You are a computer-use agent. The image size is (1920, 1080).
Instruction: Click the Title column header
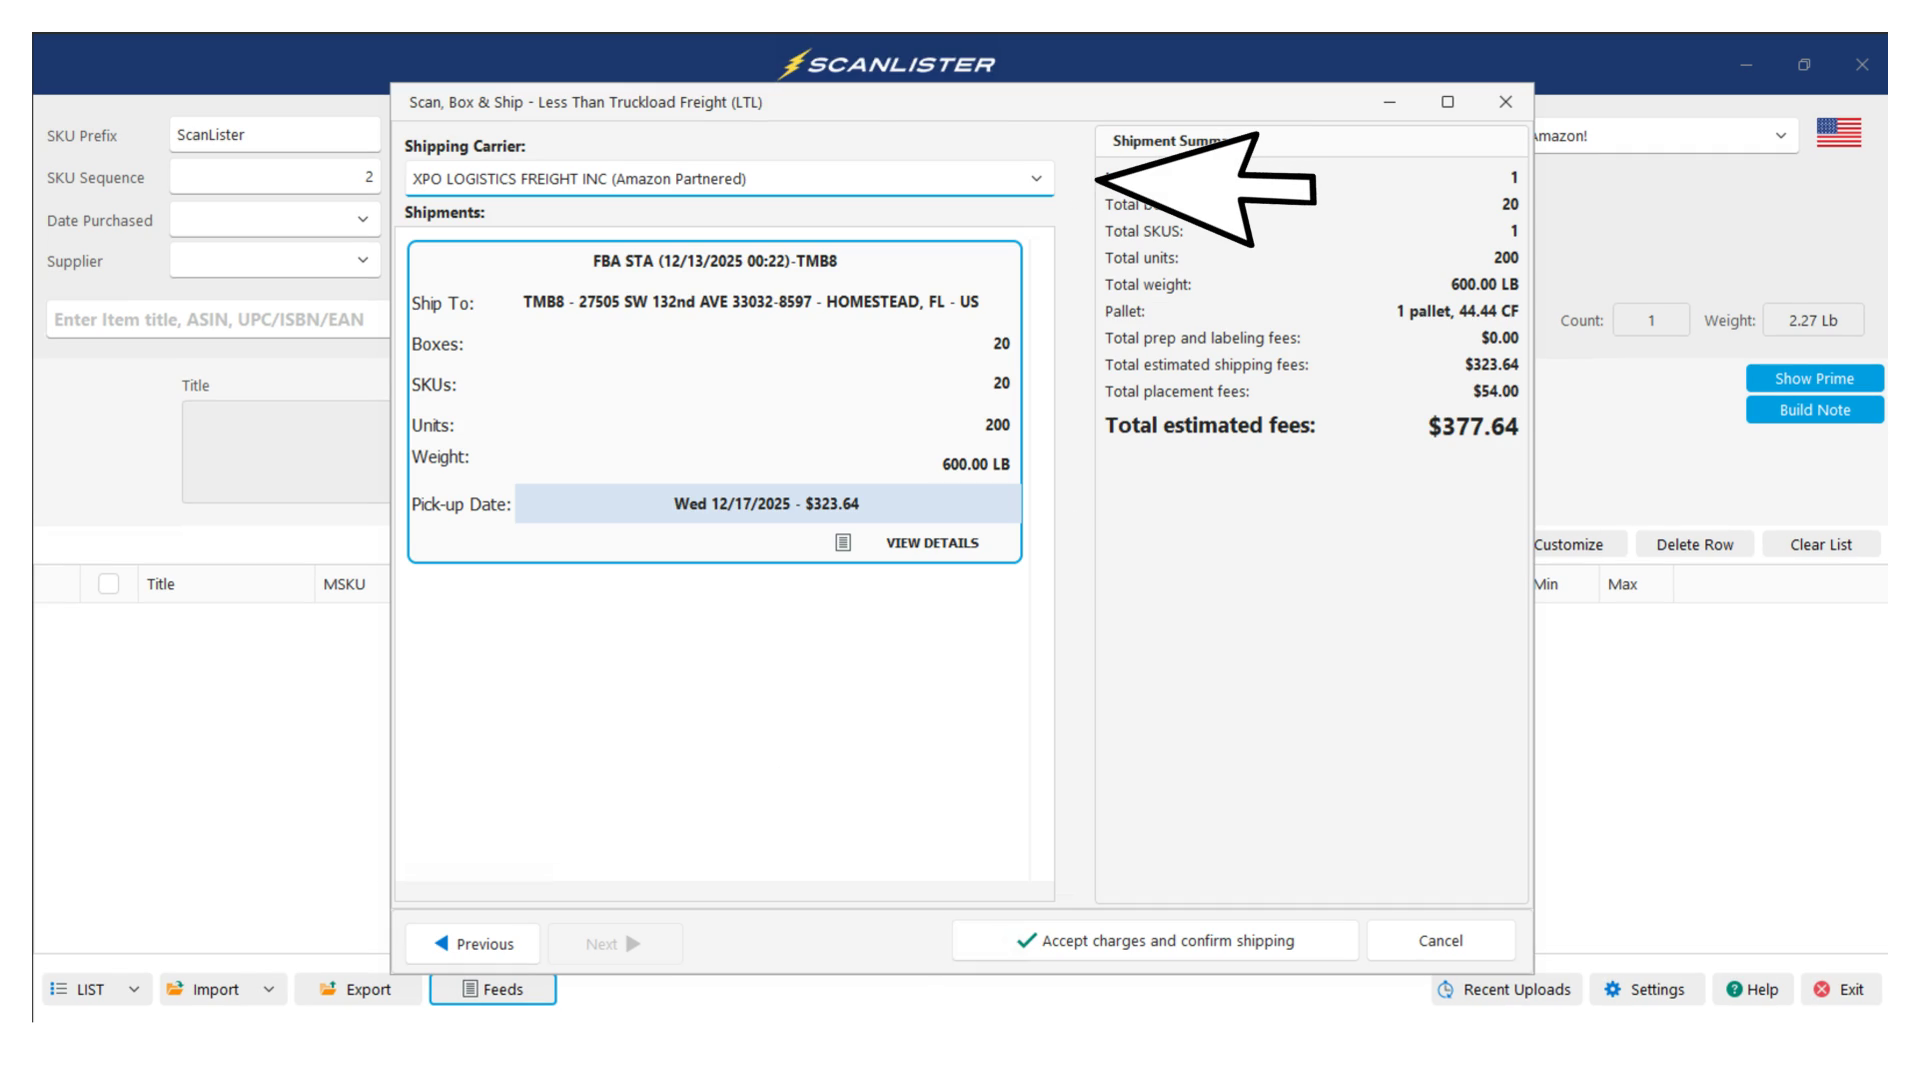[x=161, y=584]
